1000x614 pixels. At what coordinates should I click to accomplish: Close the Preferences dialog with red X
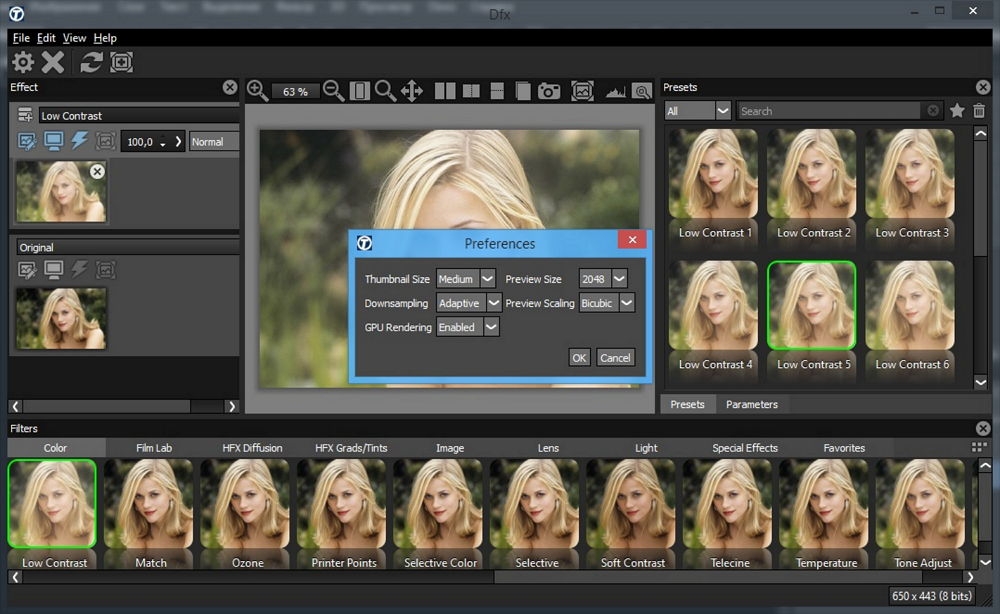point(632,240)
